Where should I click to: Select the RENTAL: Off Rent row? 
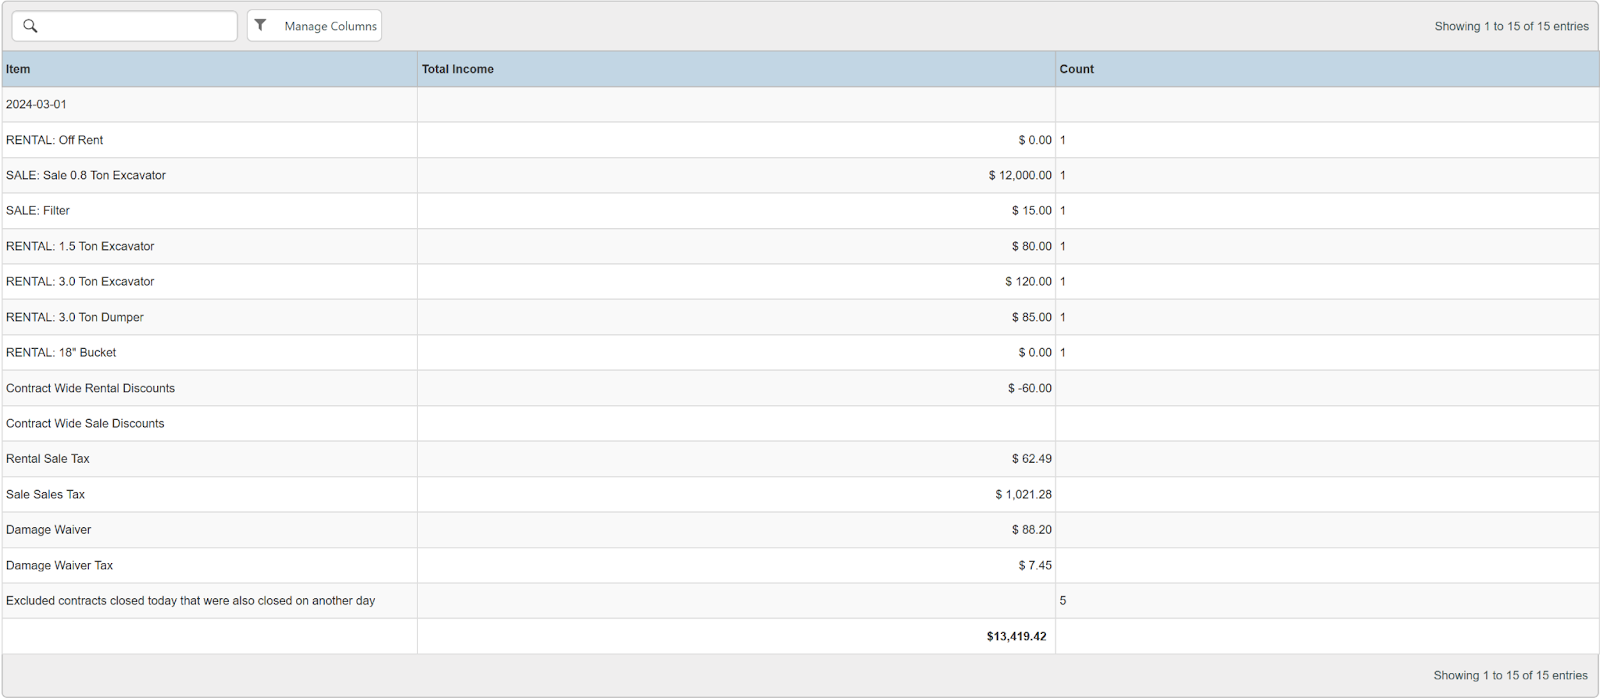(55, 140)
